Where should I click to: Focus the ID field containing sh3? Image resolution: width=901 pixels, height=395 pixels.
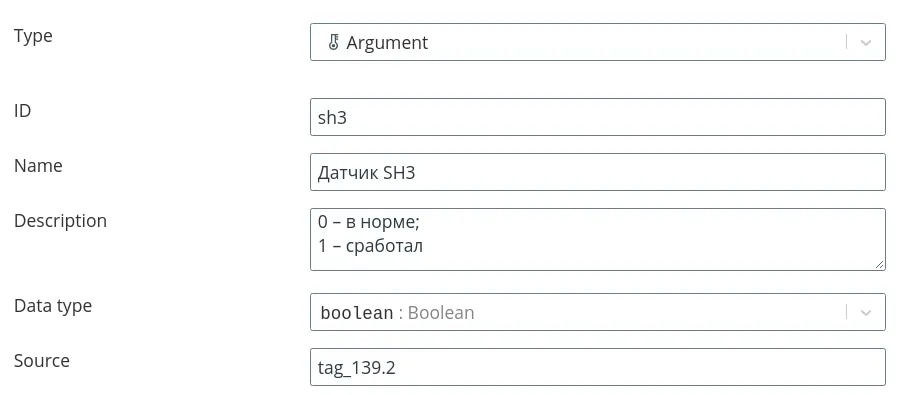click(598, 117)
